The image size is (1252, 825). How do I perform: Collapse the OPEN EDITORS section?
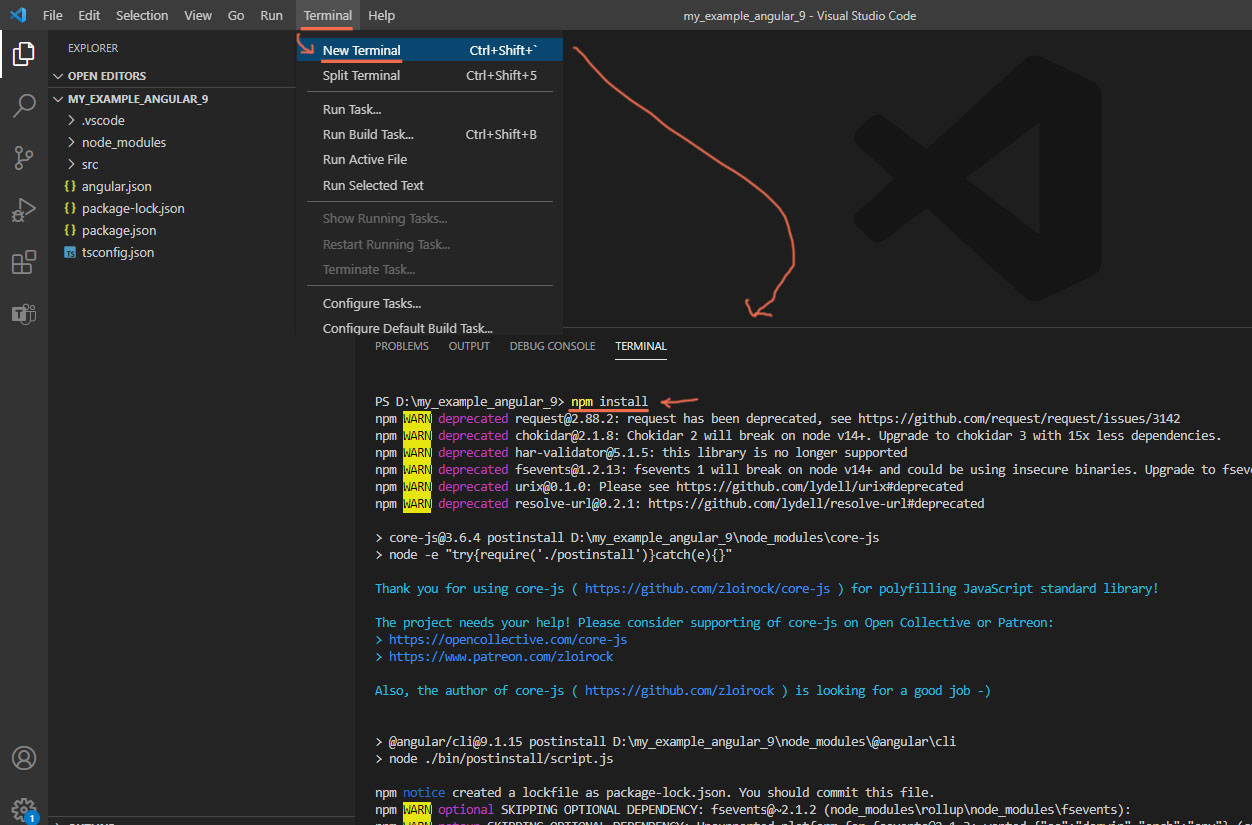pos(106,76)
